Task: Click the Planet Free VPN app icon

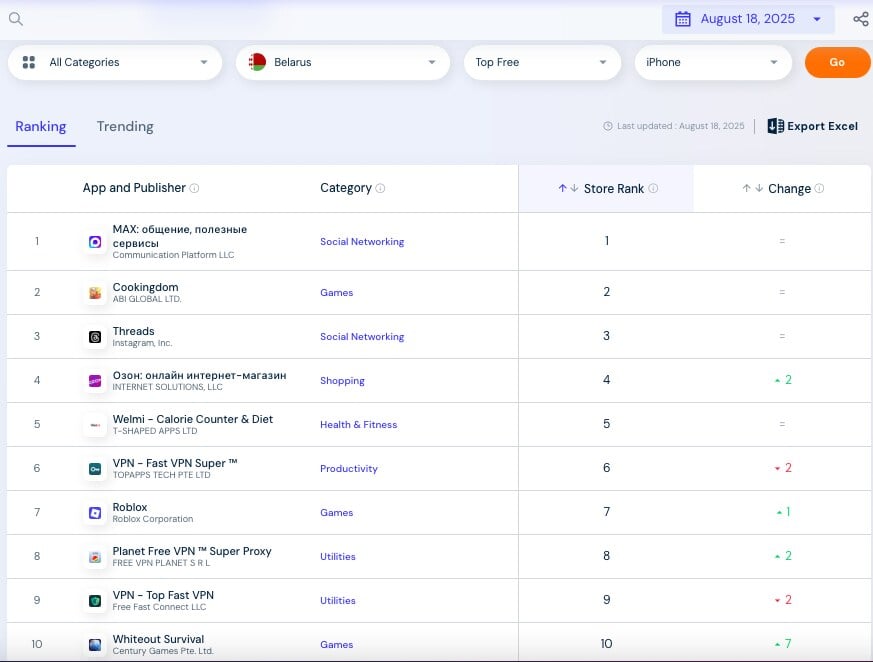Action: (95, 557)
